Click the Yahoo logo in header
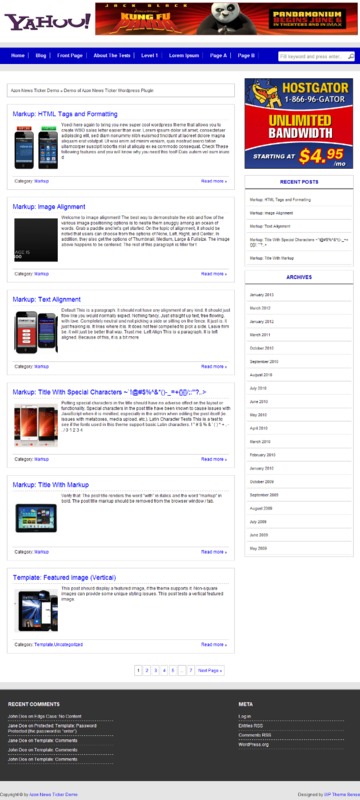This screenshot has height=800, width=360. (x=47, y=21)
